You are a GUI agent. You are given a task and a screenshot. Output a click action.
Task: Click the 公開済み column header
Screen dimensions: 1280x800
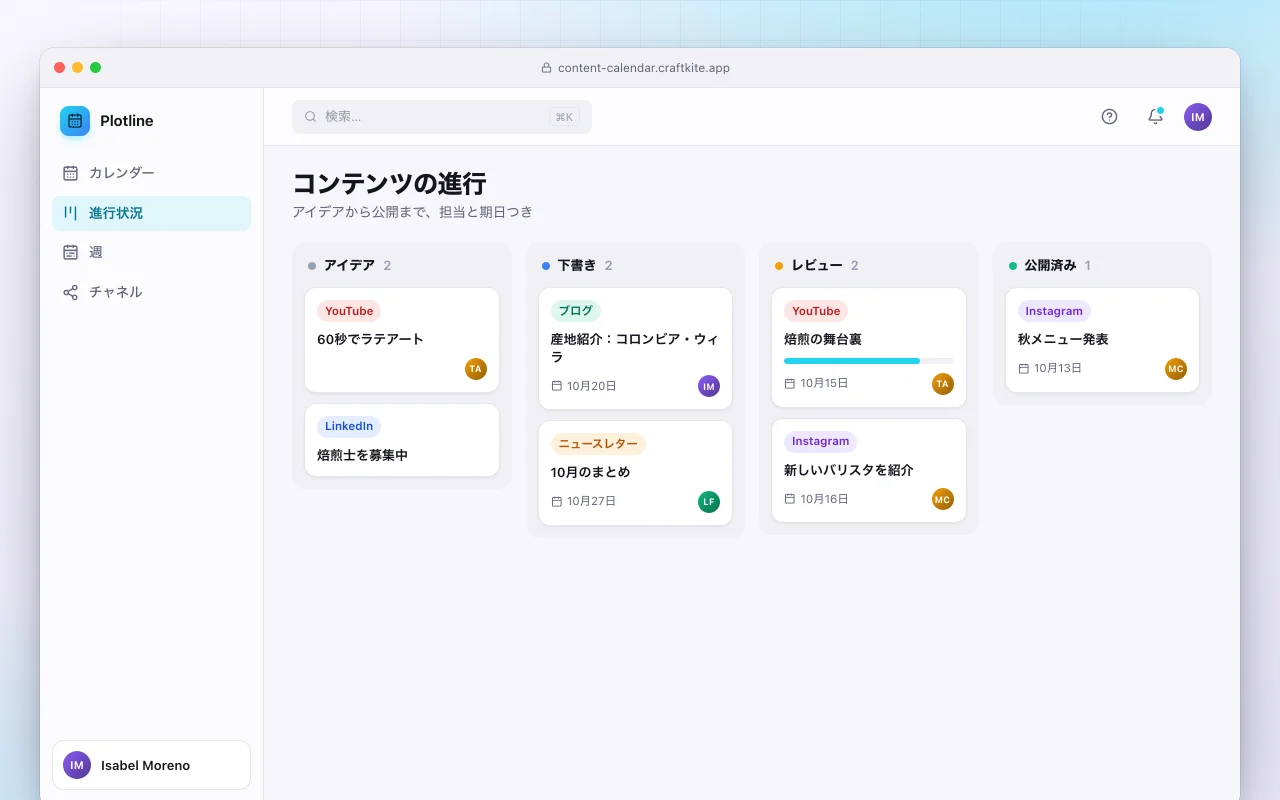[x=1050, y=265]
